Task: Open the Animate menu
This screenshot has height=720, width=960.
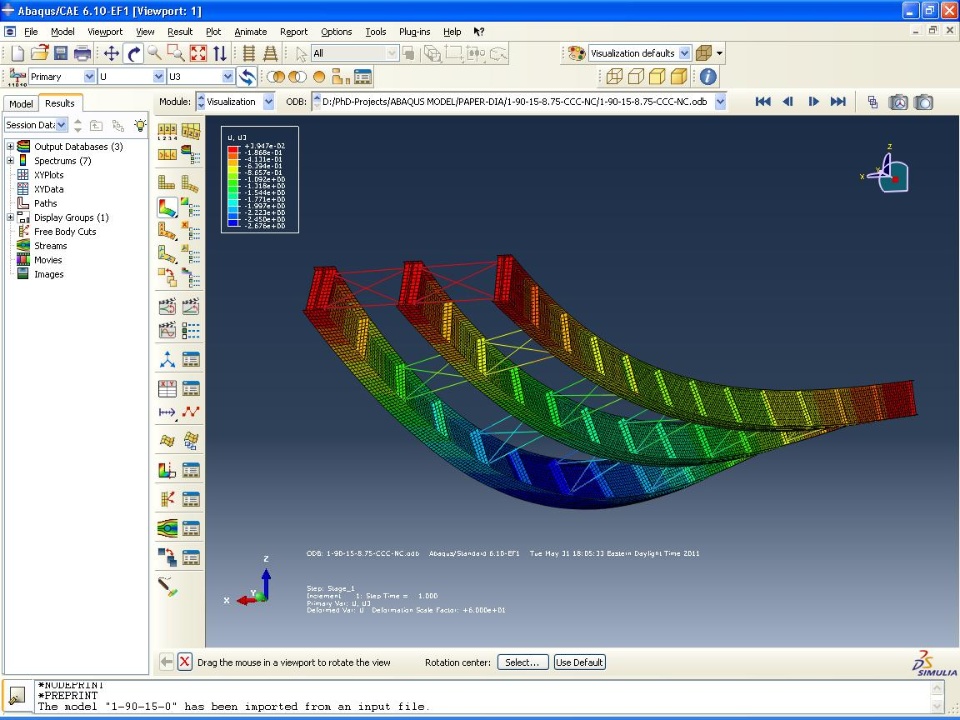Action: [250, 32]
